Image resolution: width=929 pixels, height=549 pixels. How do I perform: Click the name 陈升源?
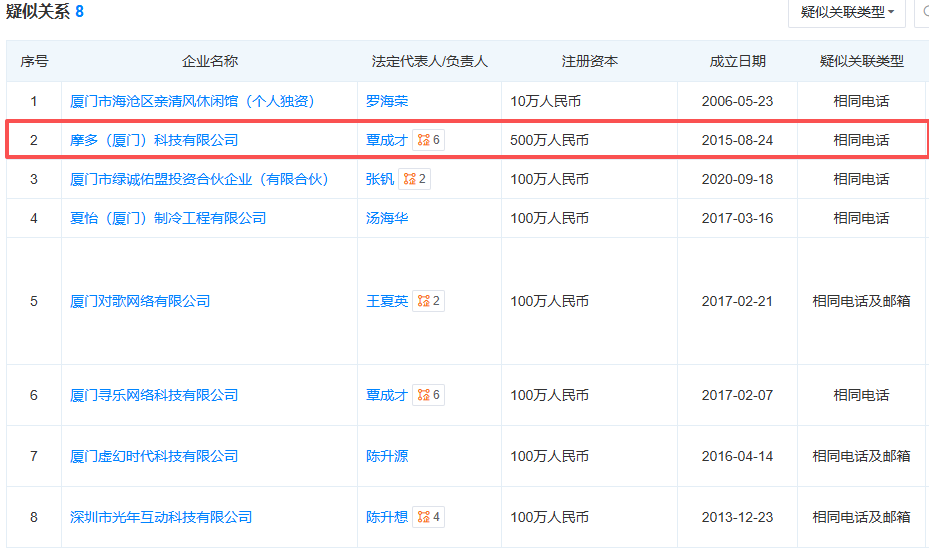coord(387,456)
